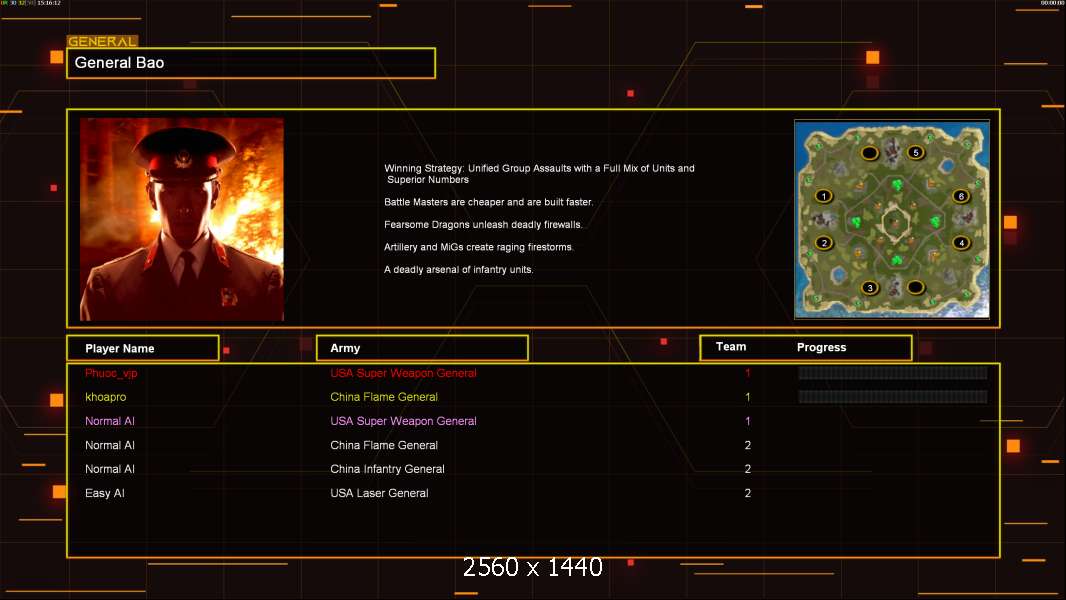
Task: Click the island minimap preview
Action: coord(892,219)
